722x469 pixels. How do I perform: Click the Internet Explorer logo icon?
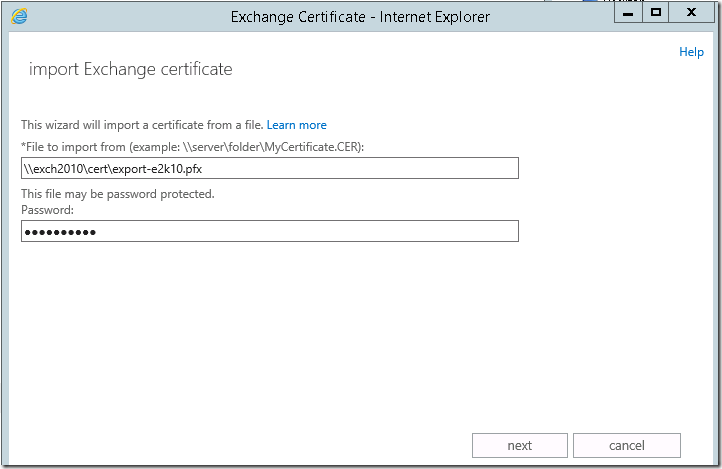[19, 17]
